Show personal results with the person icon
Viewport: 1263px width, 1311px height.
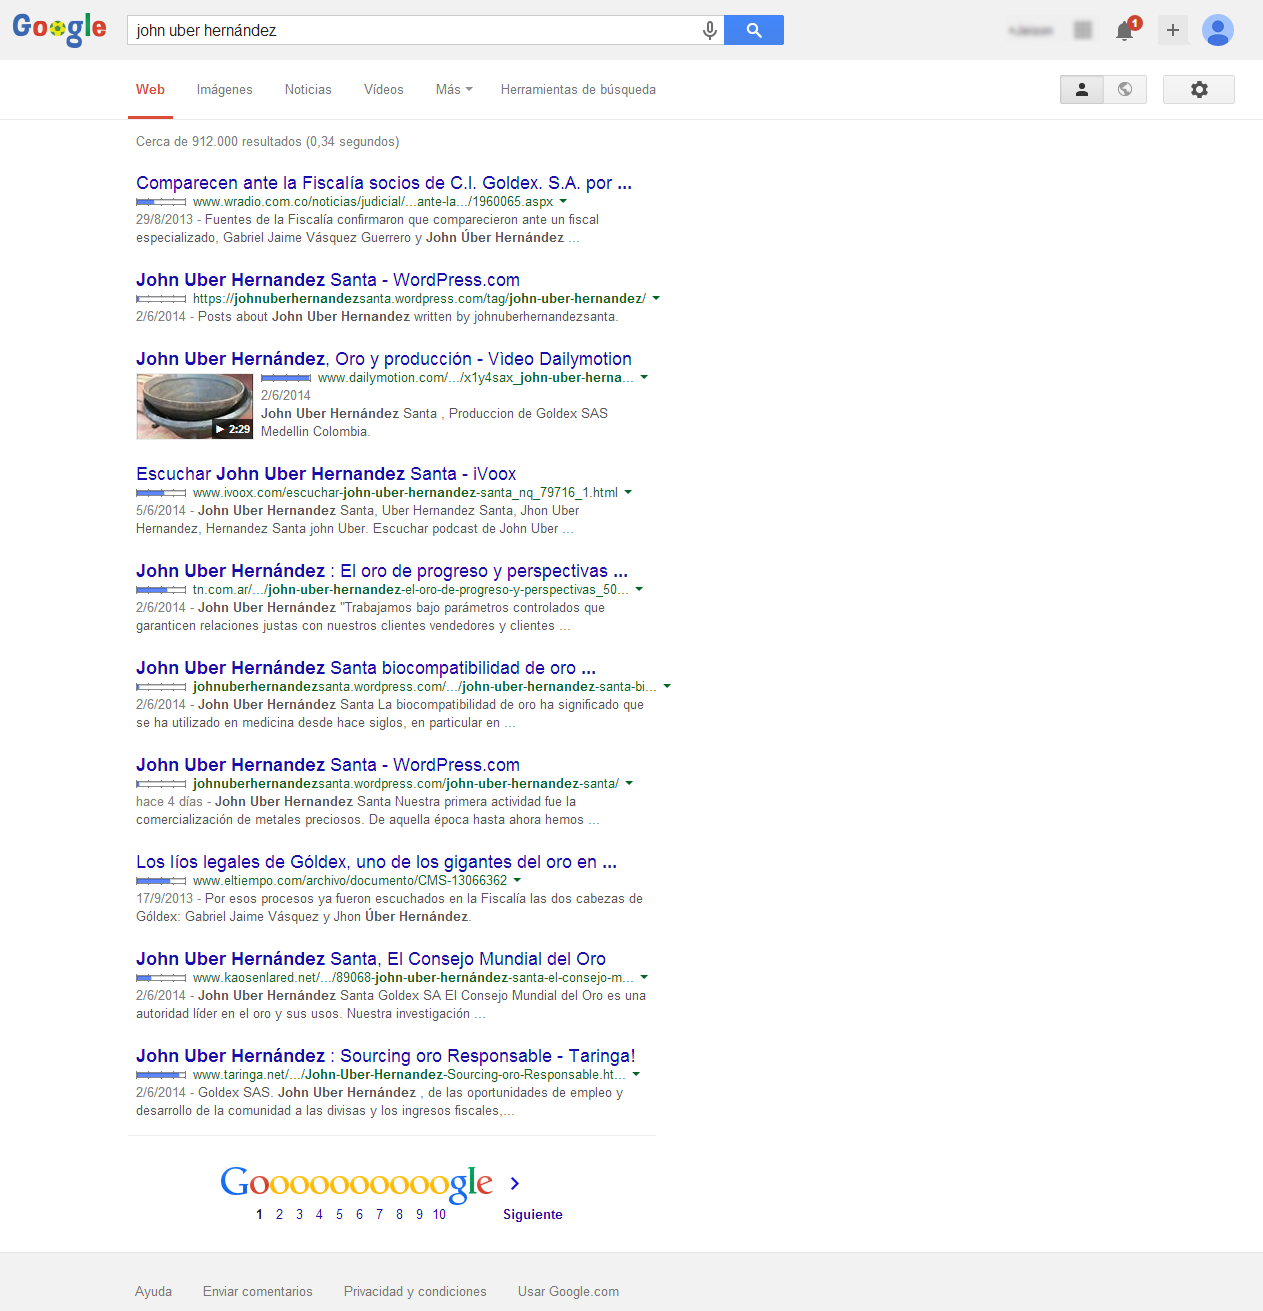pyautogui.click(x=1082, y=89)
